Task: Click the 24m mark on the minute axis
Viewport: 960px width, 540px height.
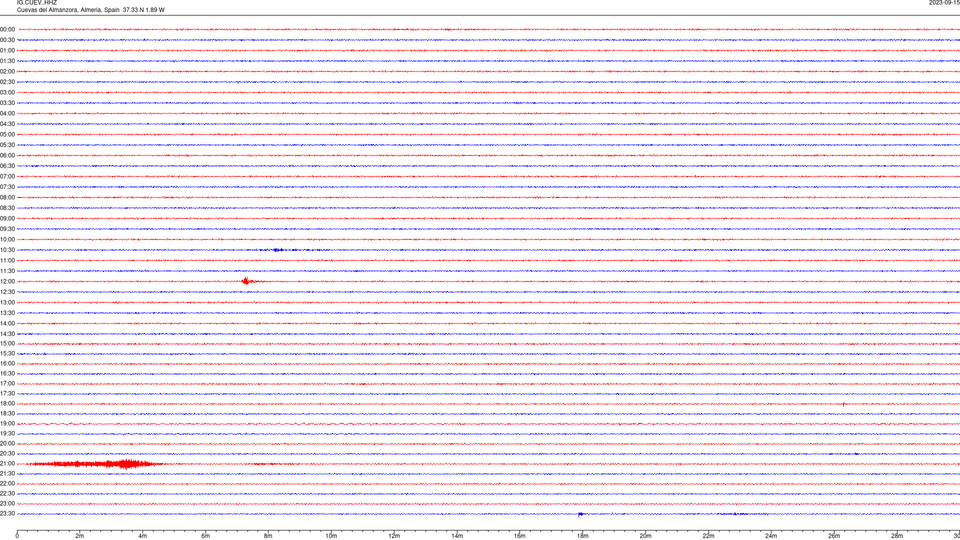Action: tap(771, 536)
